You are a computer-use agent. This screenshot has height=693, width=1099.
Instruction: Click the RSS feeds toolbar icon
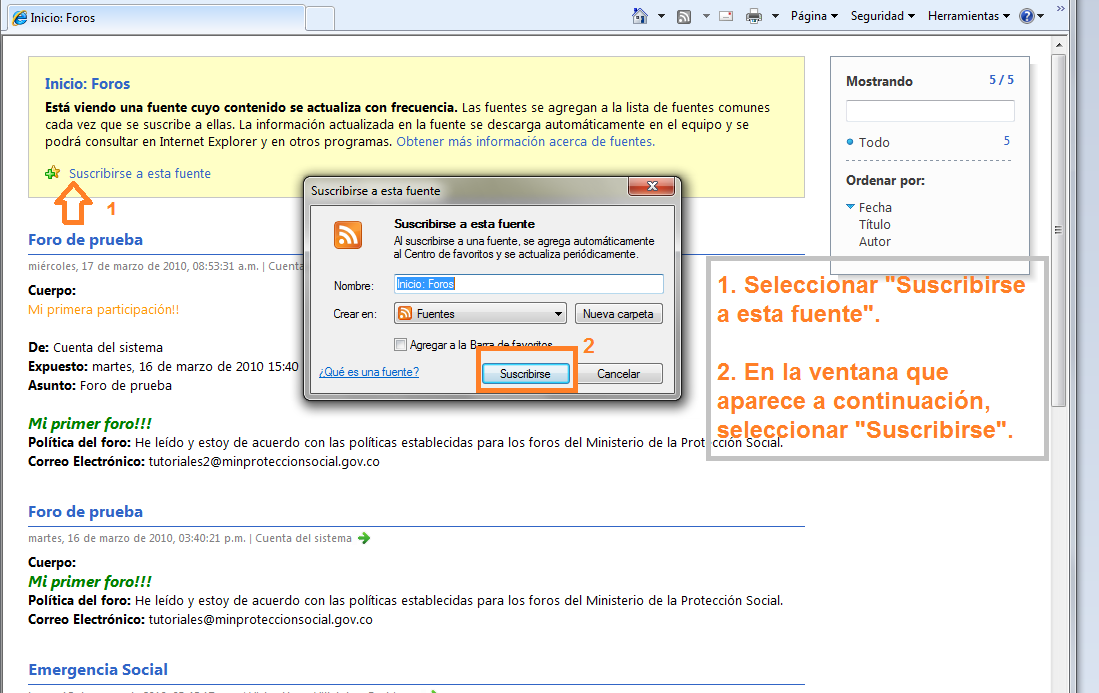tap(684, 16)
